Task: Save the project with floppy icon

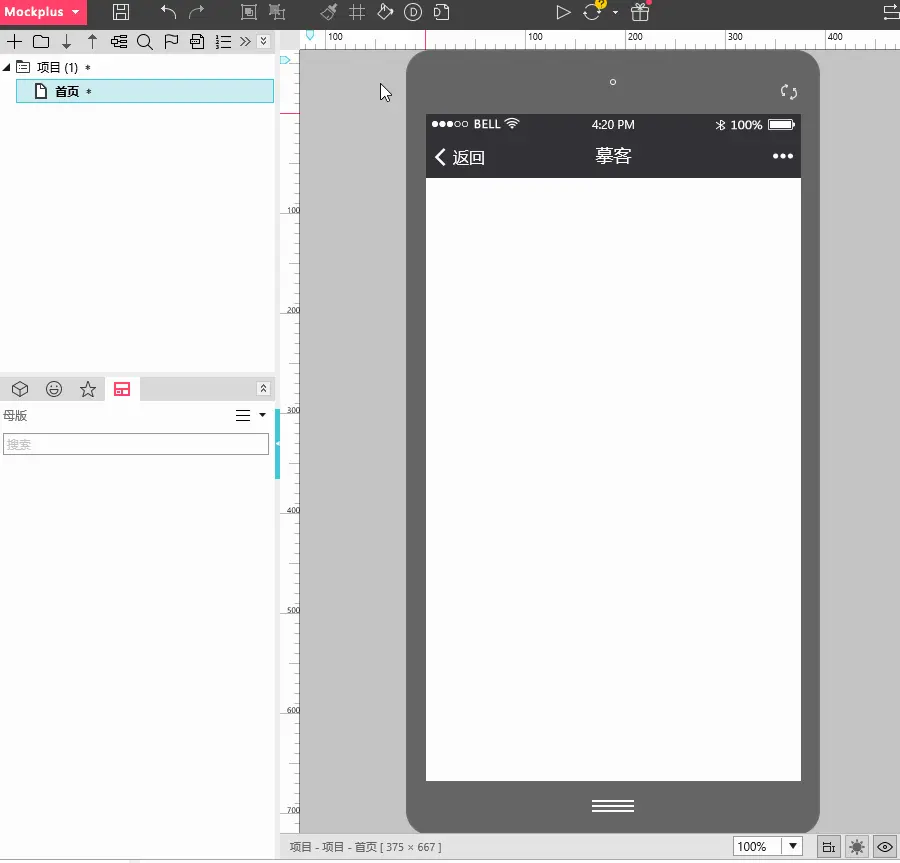Action: click(x=121, y=12)
